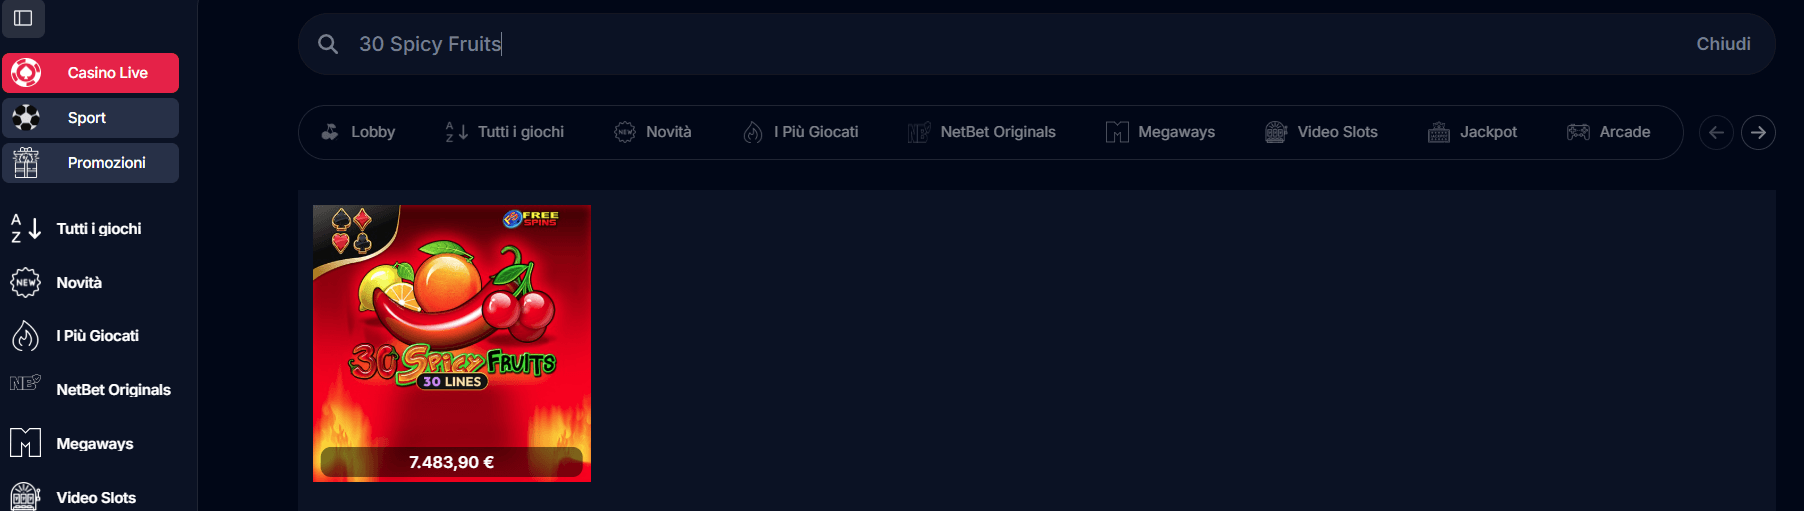Click the sidebar Video Slots machine icon
1804x511 pixels.
click(26, 497)
